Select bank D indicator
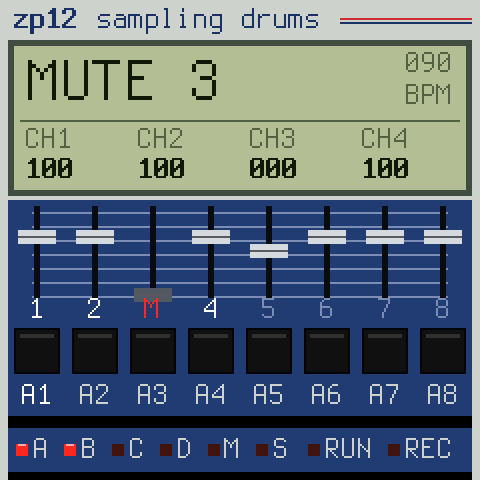 166,450
